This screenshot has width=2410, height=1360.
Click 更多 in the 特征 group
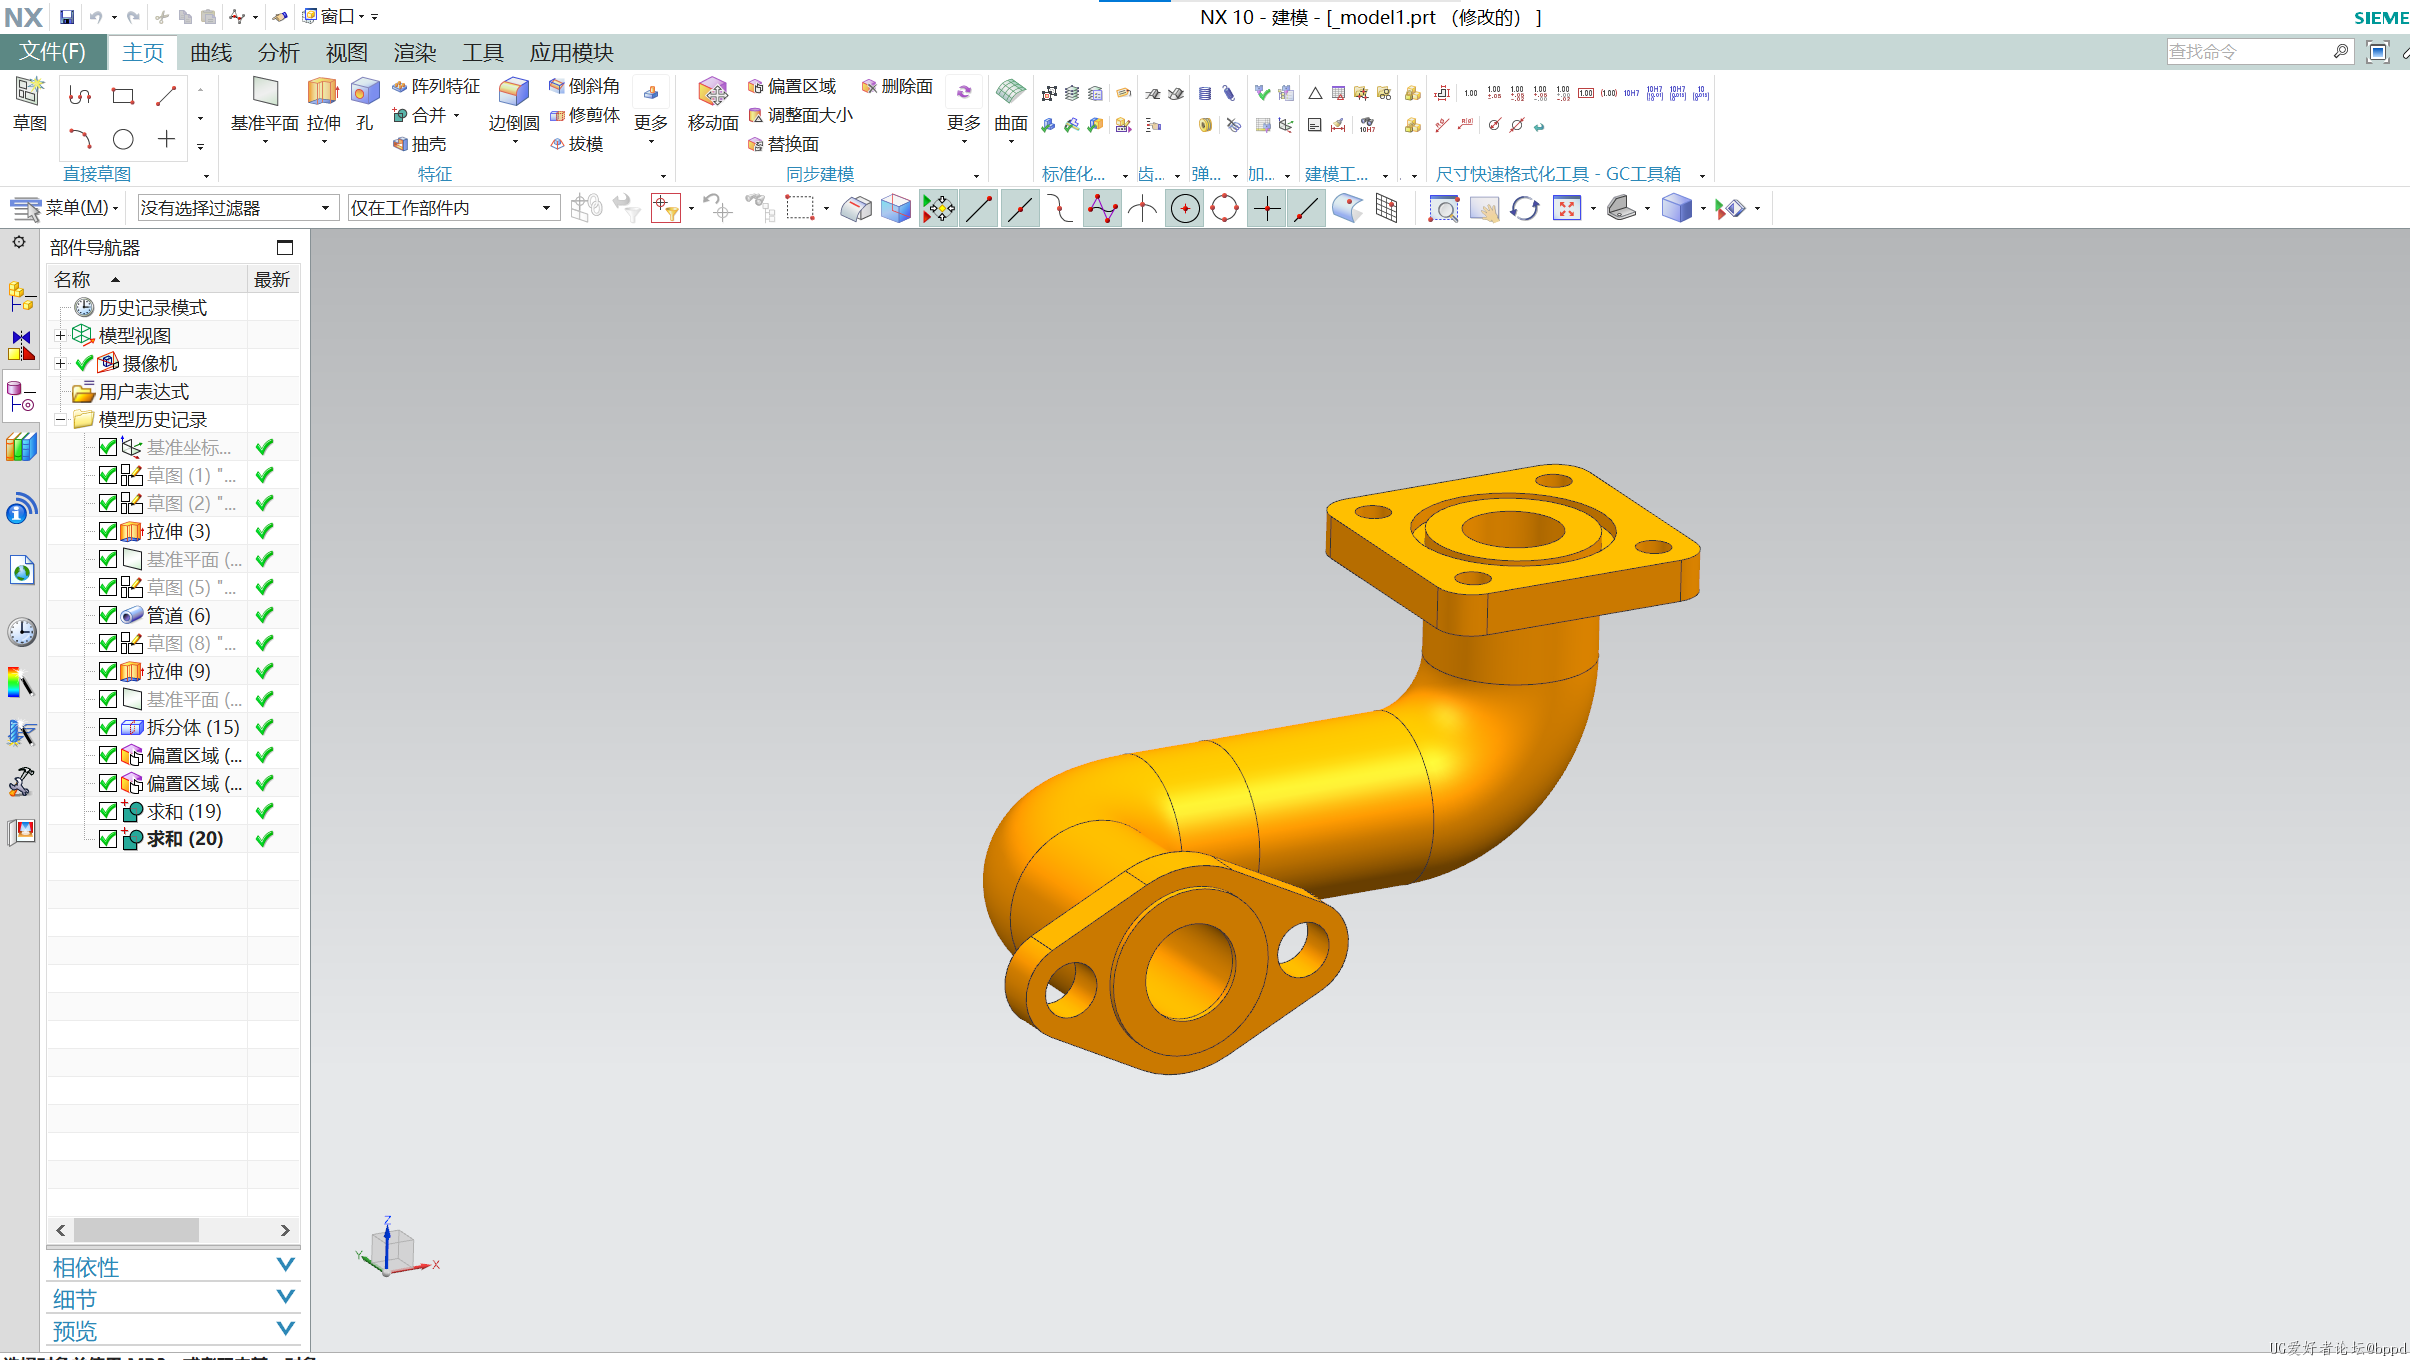coord(651,110)
